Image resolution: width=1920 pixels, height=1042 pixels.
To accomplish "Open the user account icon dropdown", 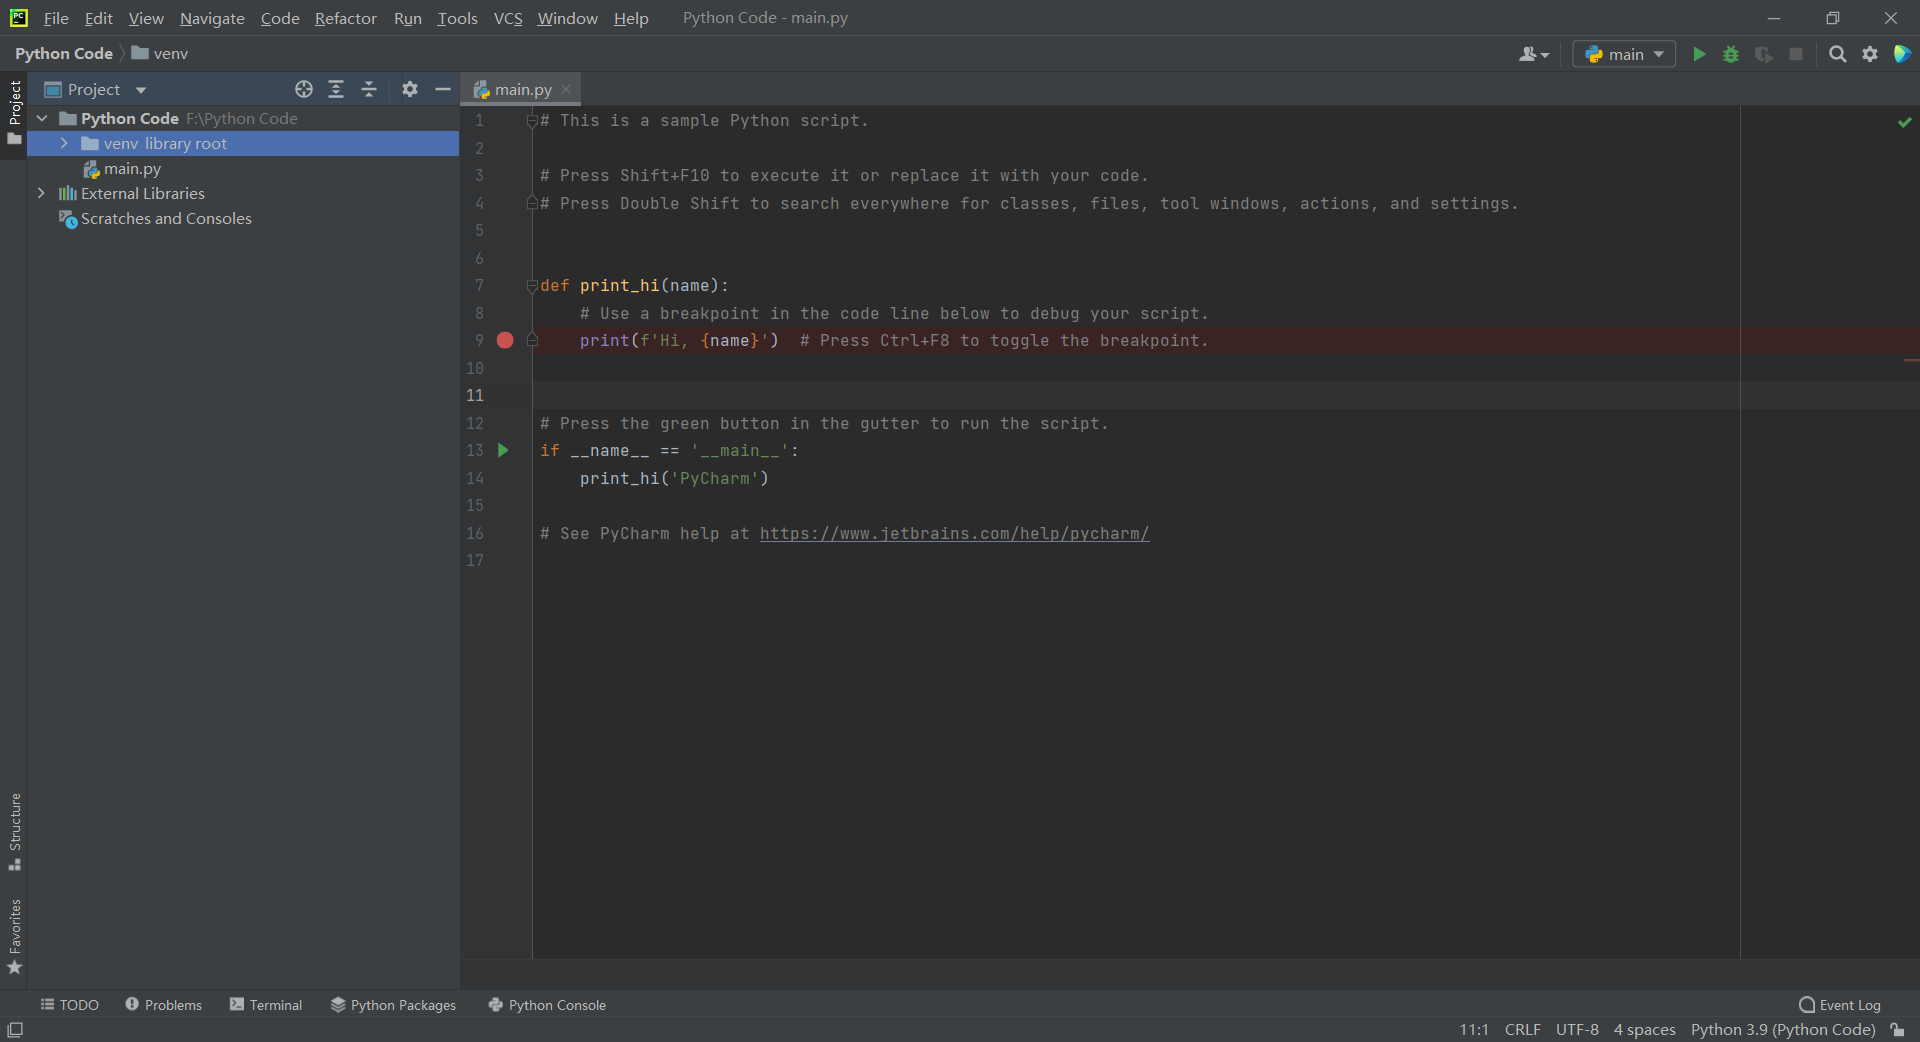I will pyautogui.click(x=1534, y=54).
